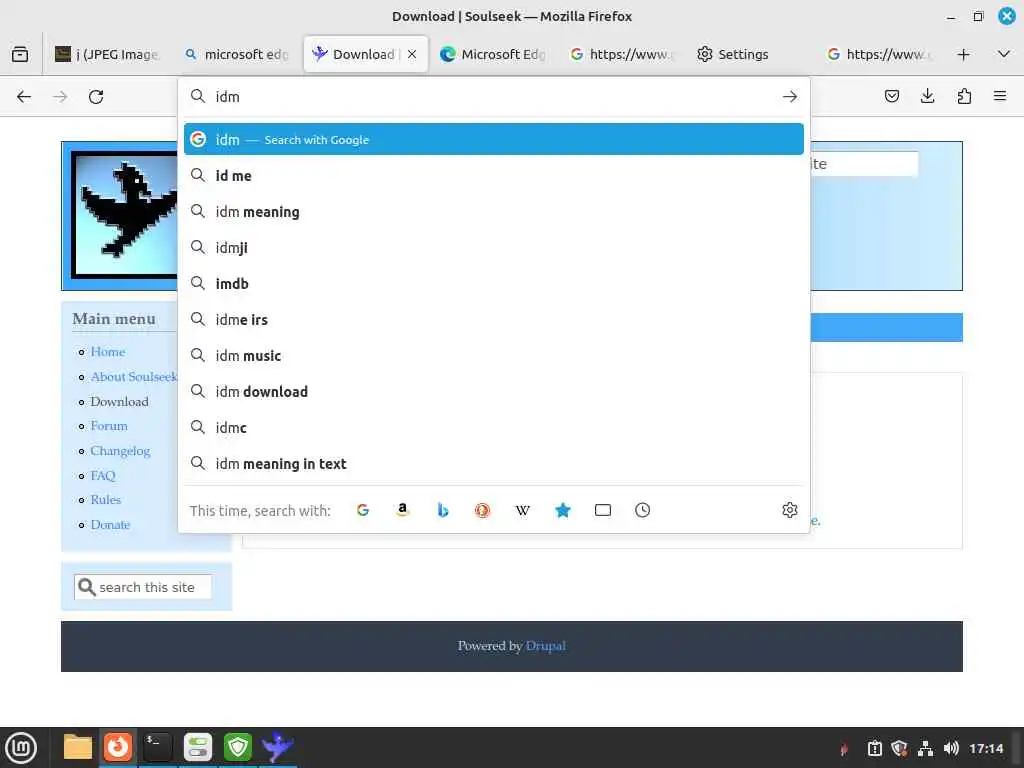This screenshot has height=768, width=1024.
Task: Open the Save to Pocket icon
Action: (x=891, y=96)
